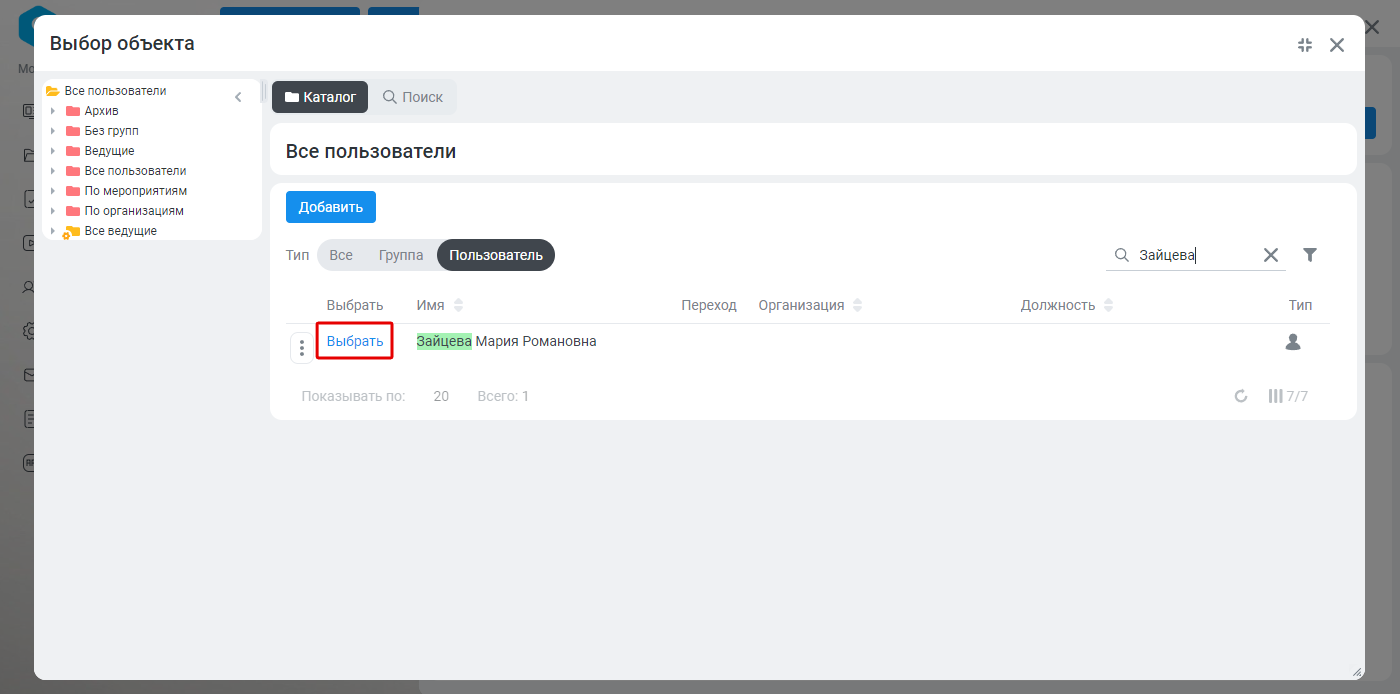Image resolution: width=1400 pixels, height=694 pixels.
Task: Select the Все type filter
Action: pos(341,255)
